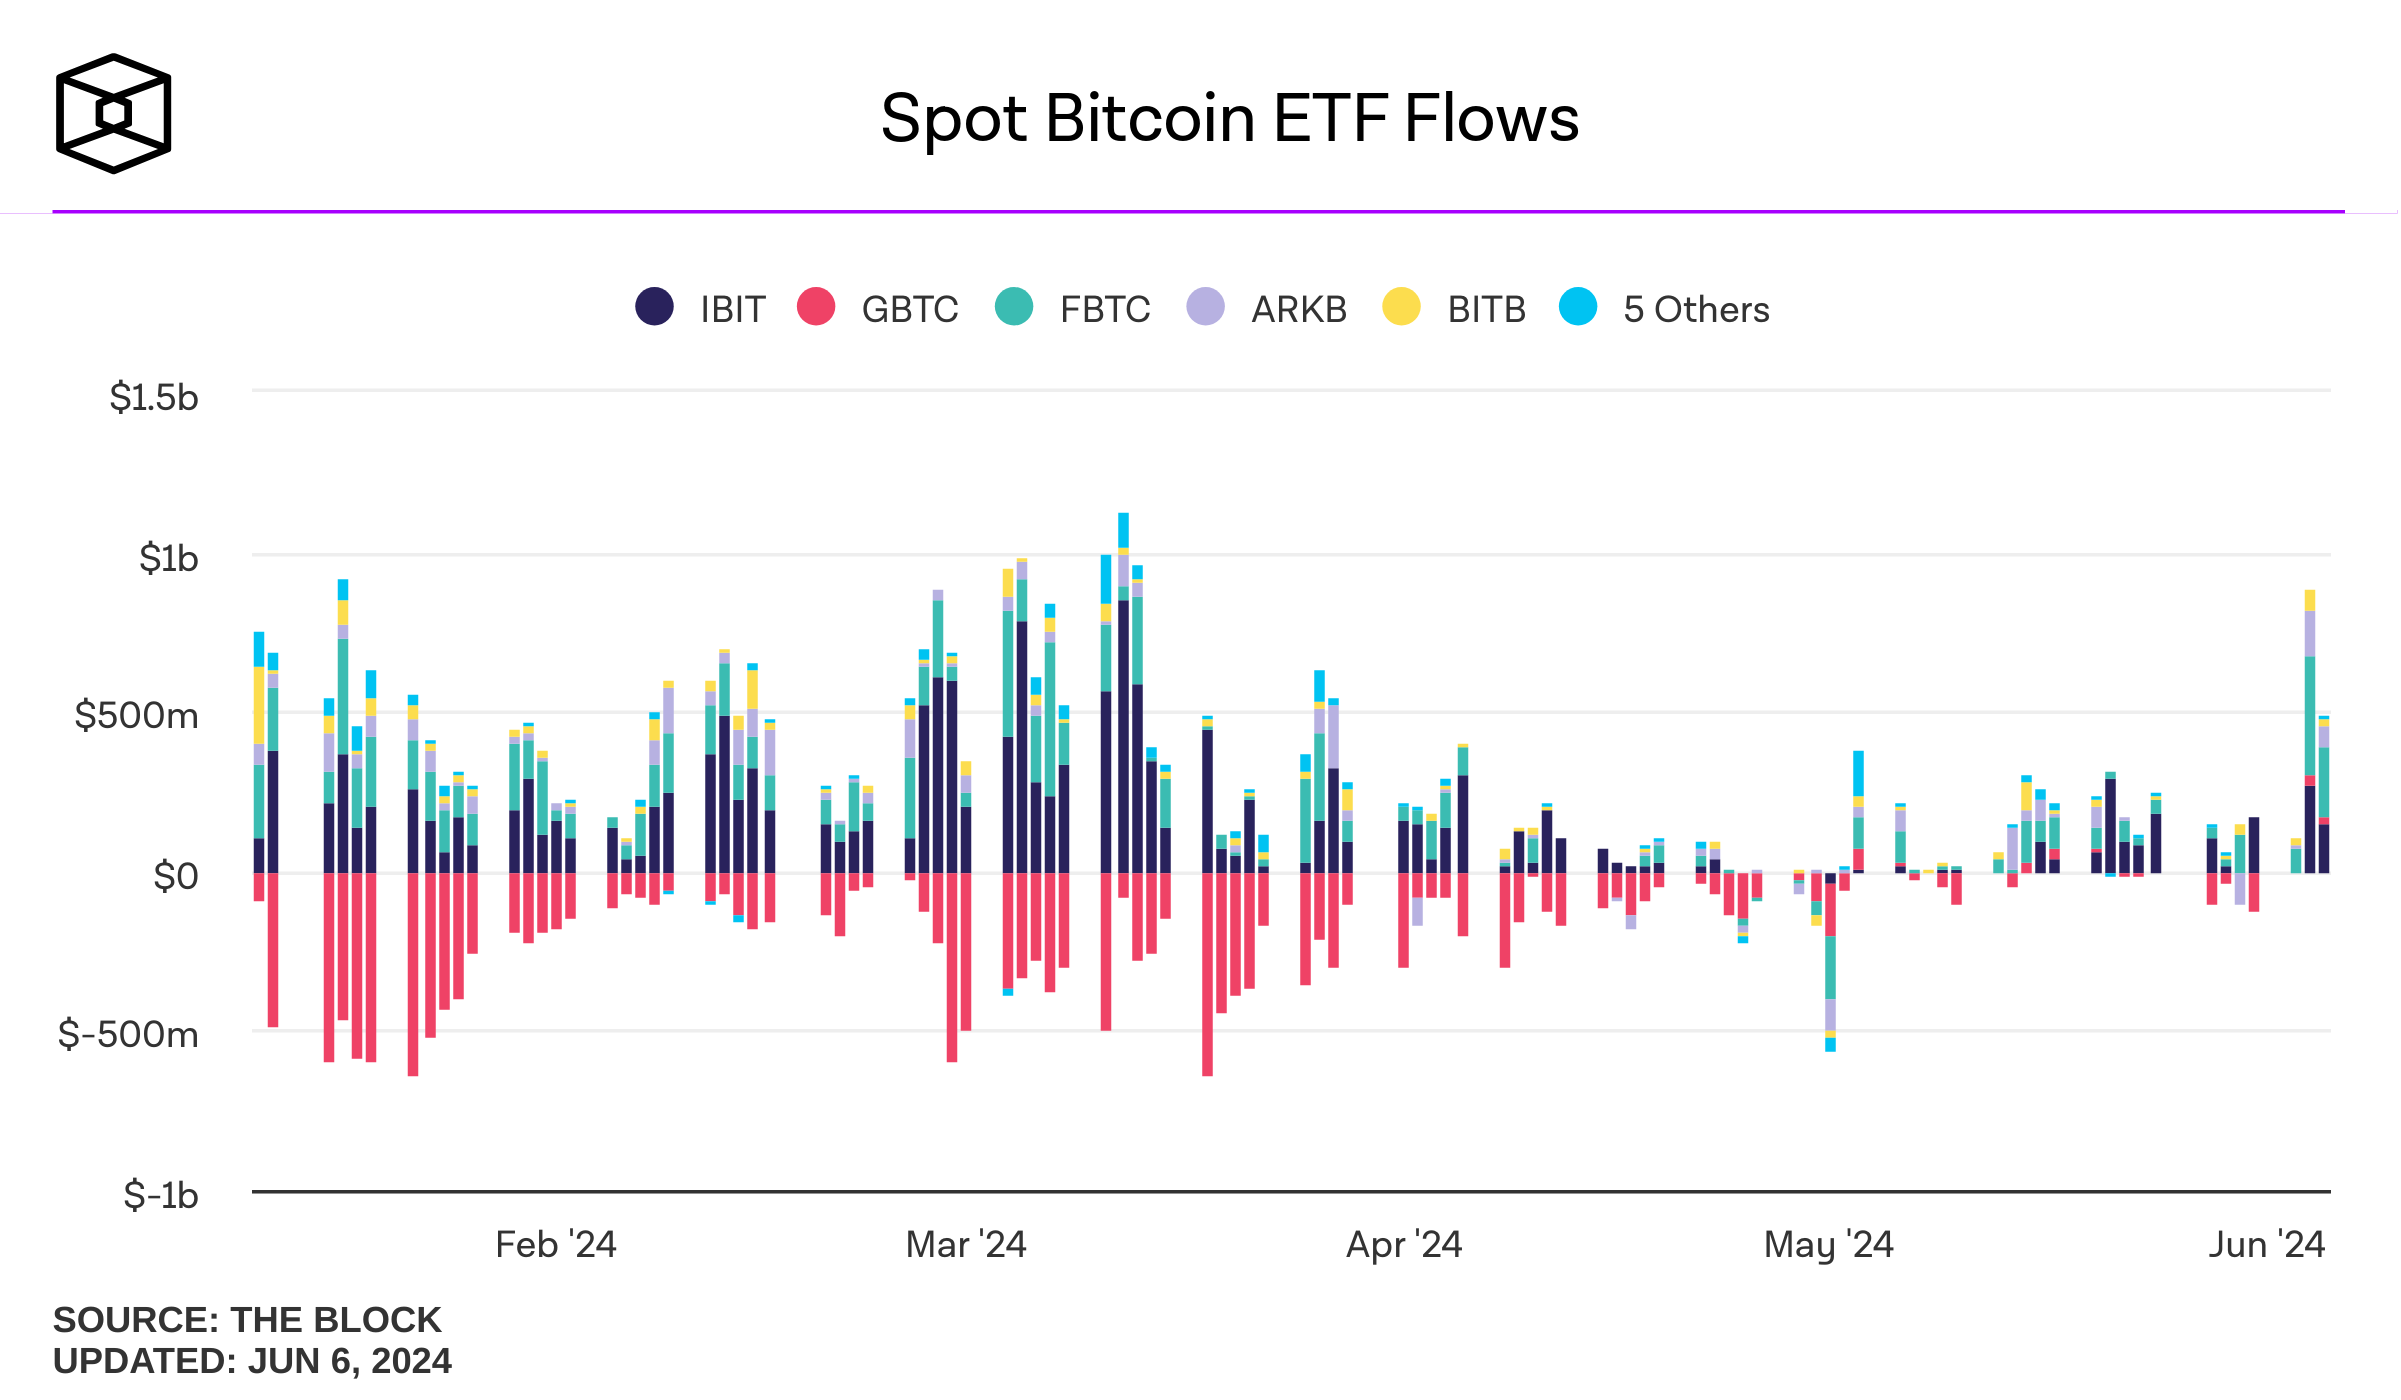Screen dimensions: 2401x1400
Task: Click the Apr '24 axis label
Action: click(x=1404, y=1245)
